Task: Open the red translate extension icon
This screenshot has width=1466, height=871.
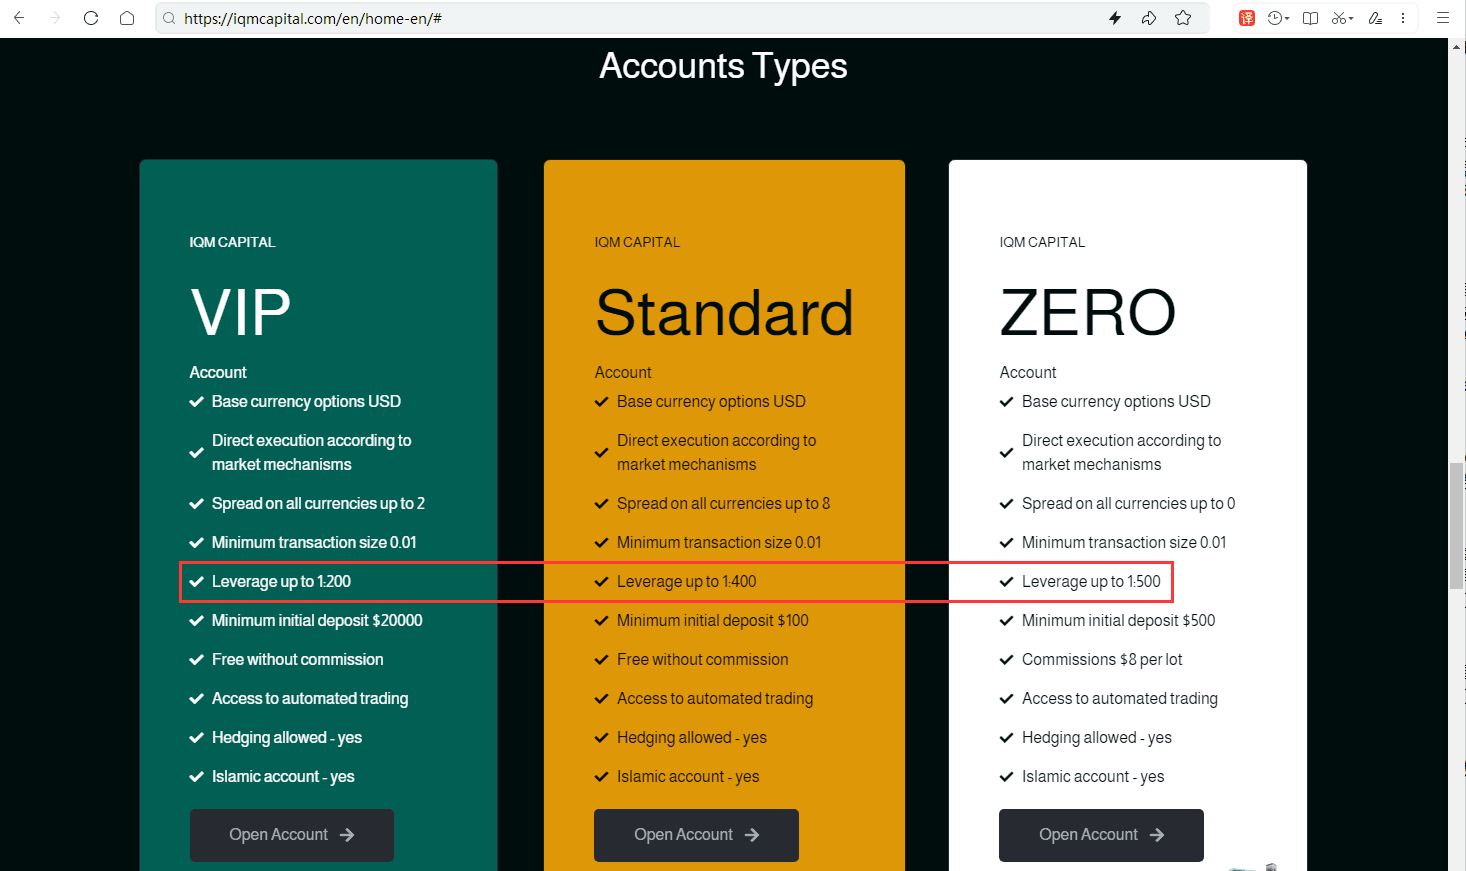Action: coord(1247,18)
